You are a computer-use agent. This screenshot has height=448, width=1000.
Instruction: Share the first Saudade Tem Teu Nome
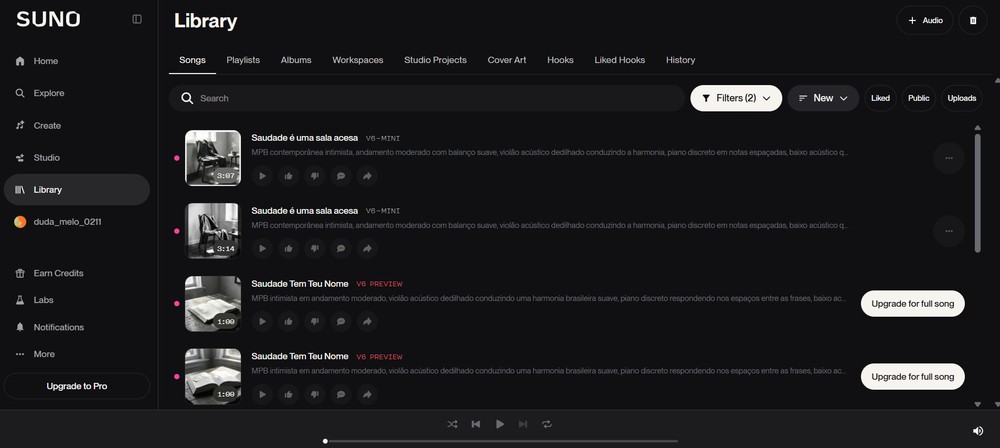(x=367, y=322)
